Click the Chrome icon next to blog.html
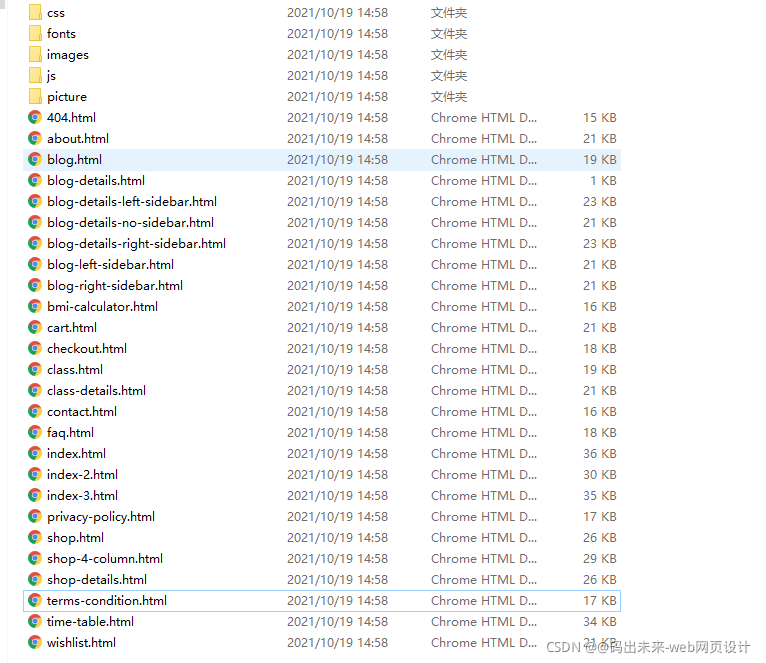This screenshot has height=663, width=766. (35, 159)
